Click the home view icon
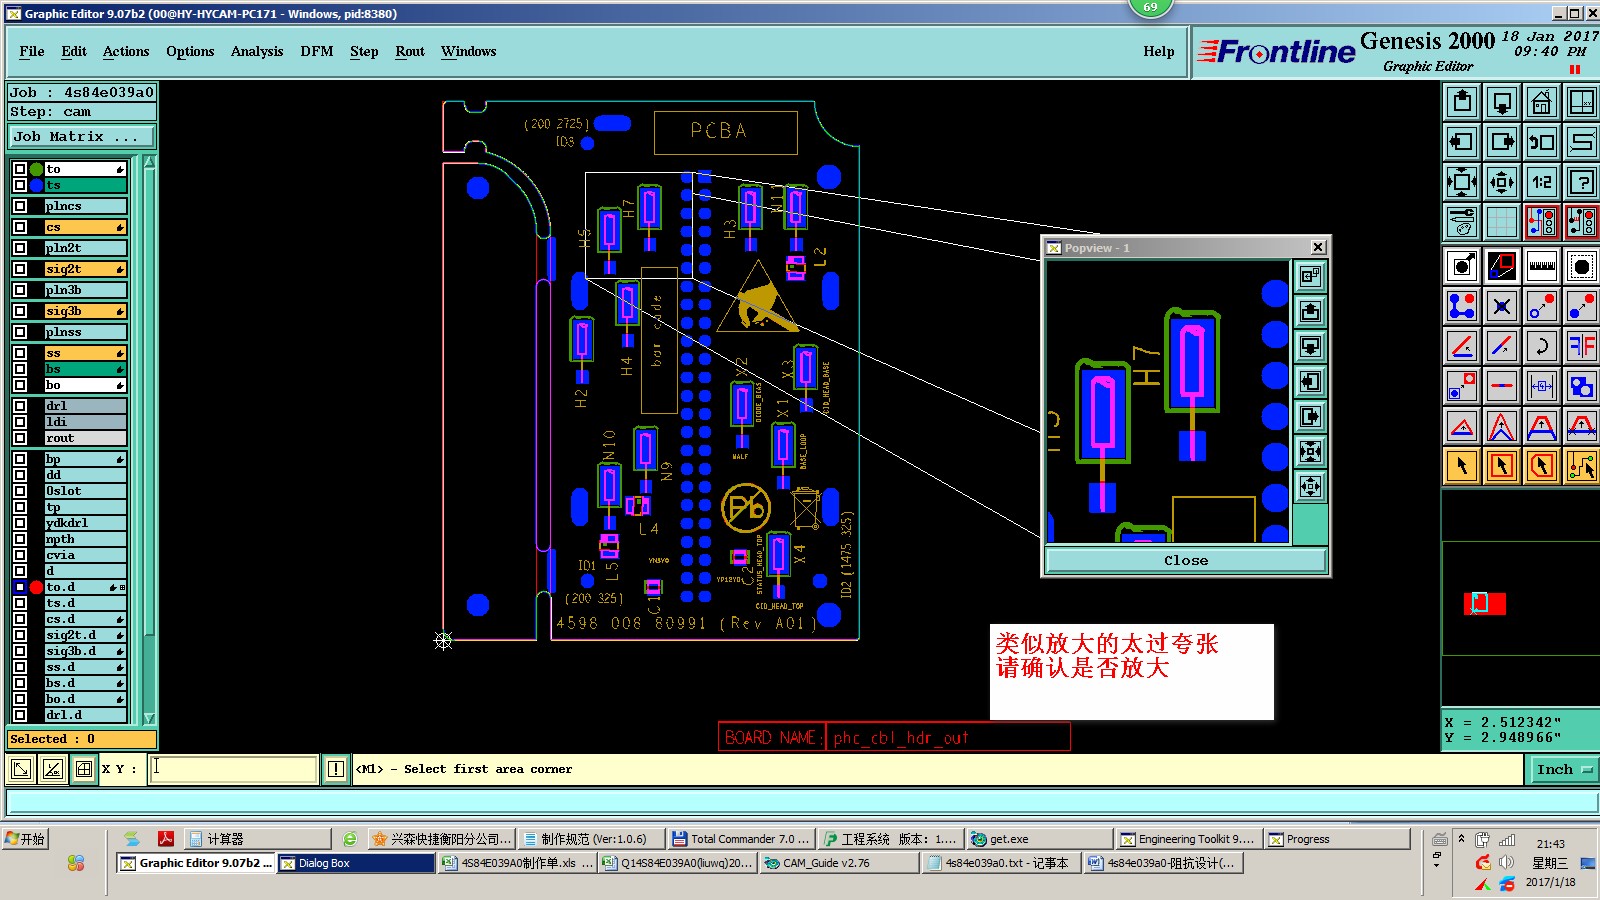The image size is (1600, 900). (1542, 102)
